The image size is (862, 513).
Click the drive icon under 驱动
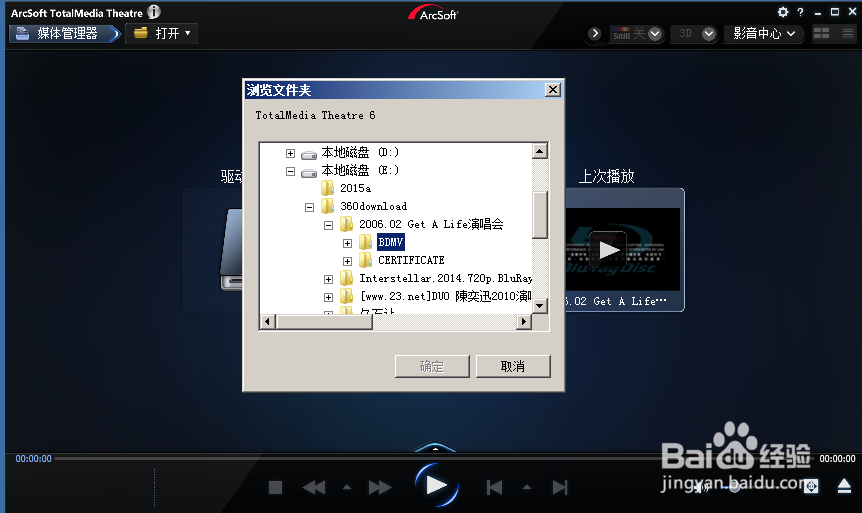click(x=232, y=250)
